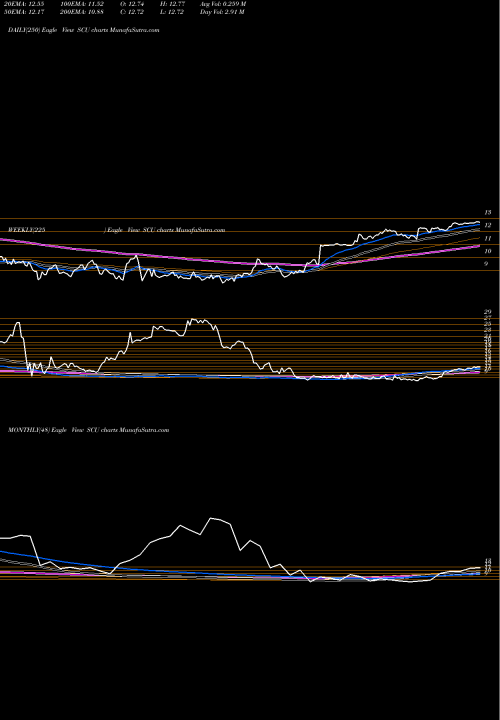Click the 50EMA: 12.17 value
The image size is (500, 720).
pyautogui.click(x=26, y=12)
